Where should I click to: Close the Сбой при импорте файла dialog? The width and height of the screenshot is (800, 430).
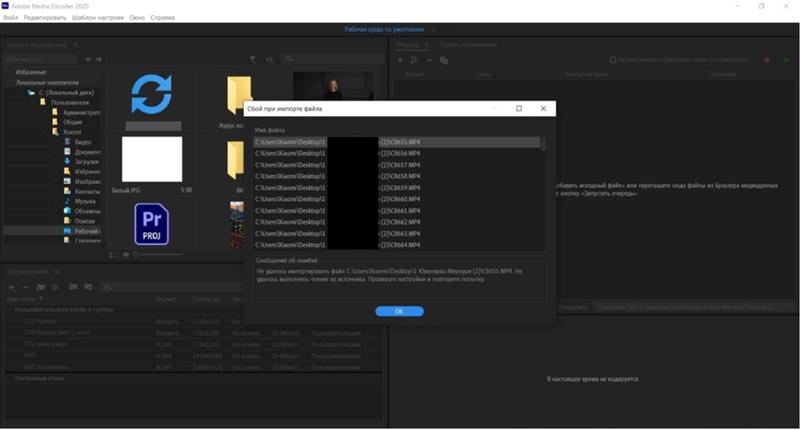[x=543, y=108]
